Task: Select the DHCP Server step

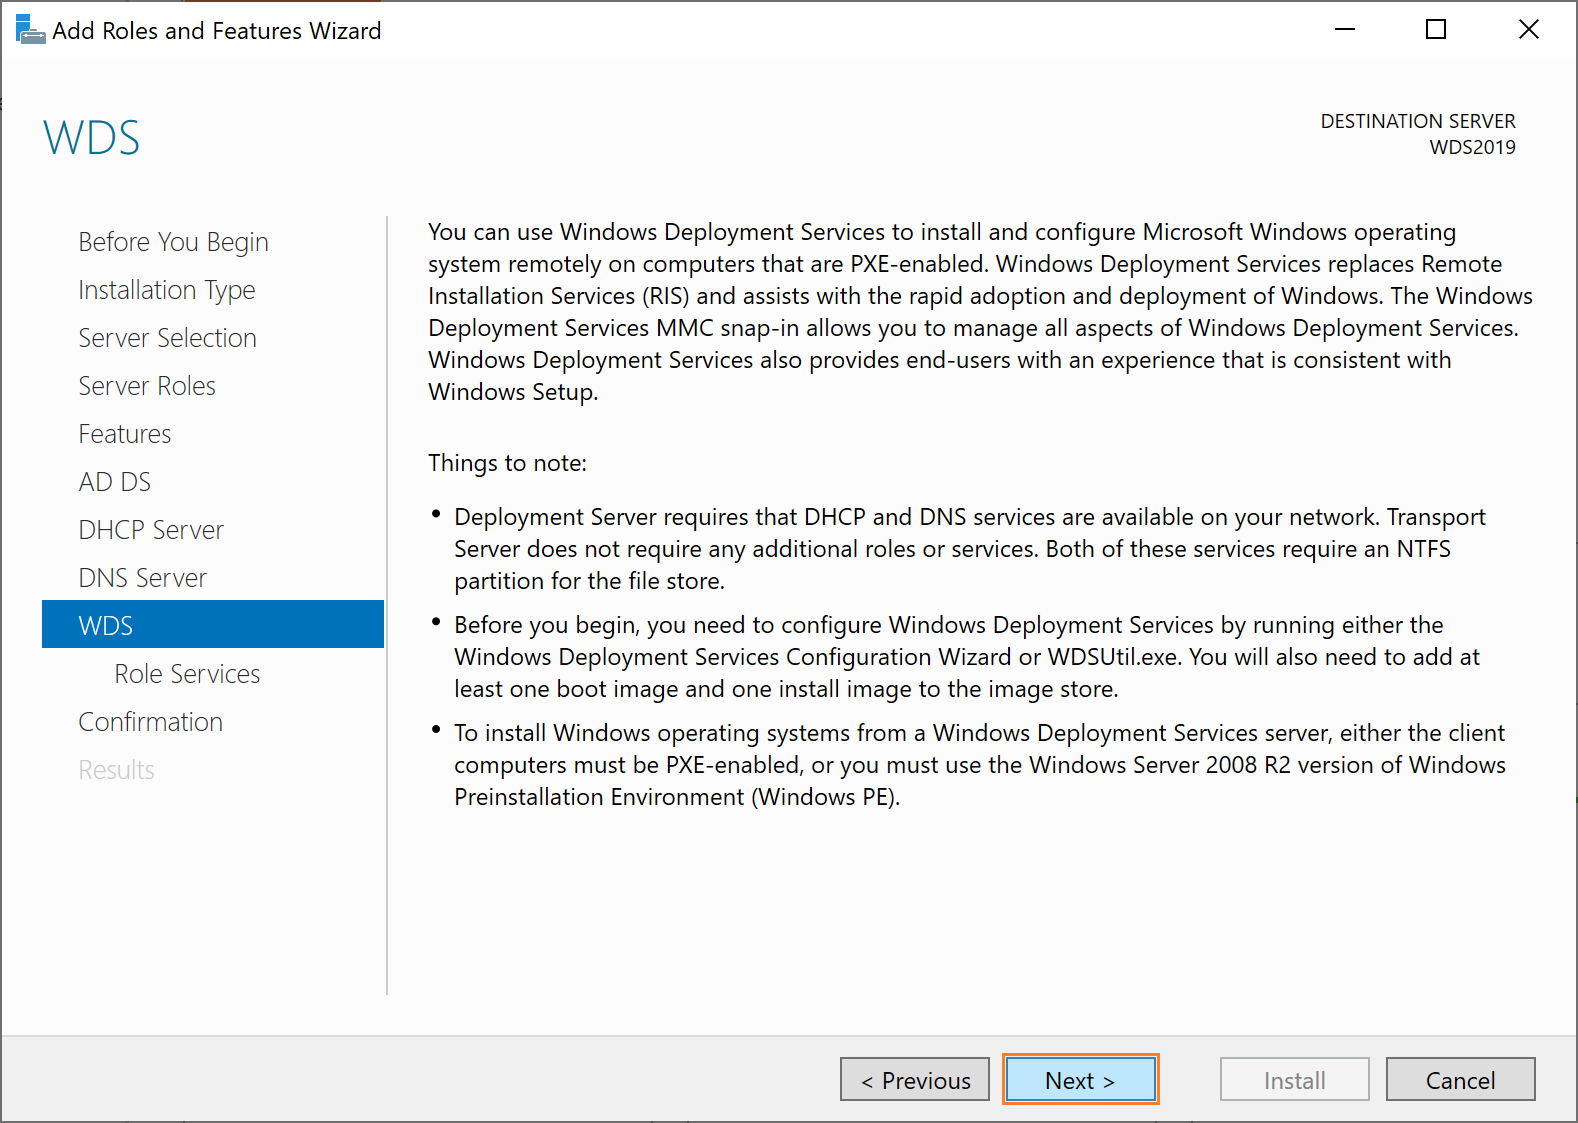Action: (151, 530)
